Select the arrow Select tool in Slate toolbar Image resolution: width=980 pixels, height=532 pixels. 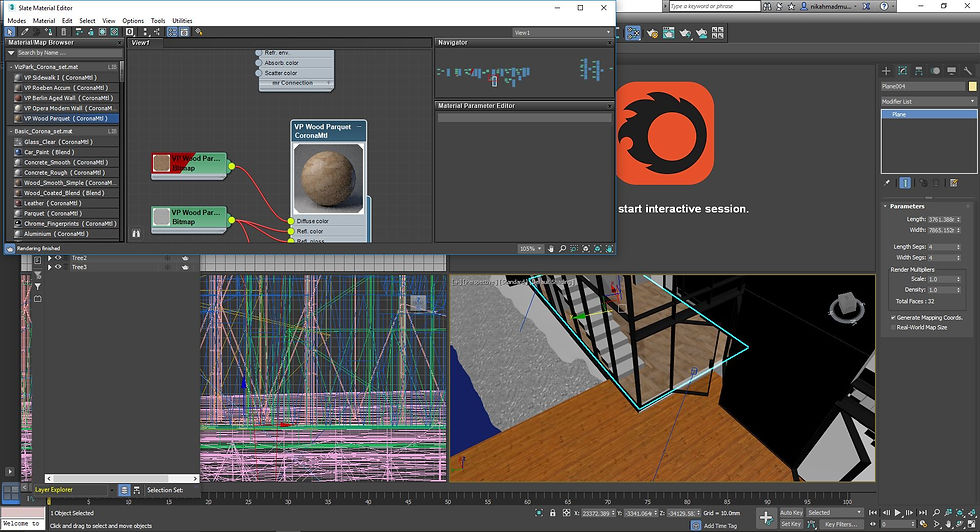pos(10,31)
